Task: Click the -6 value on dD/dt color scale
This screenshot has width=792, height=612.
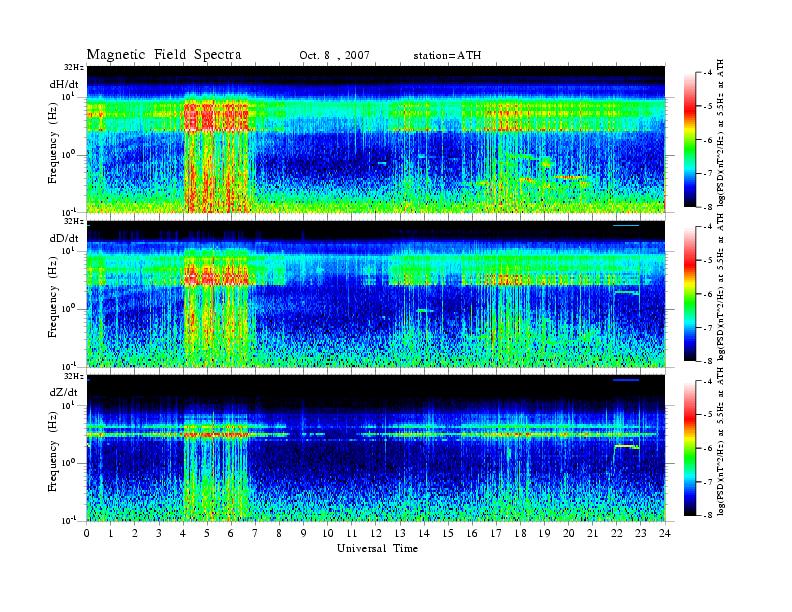Action: click(x=709, y=294)
